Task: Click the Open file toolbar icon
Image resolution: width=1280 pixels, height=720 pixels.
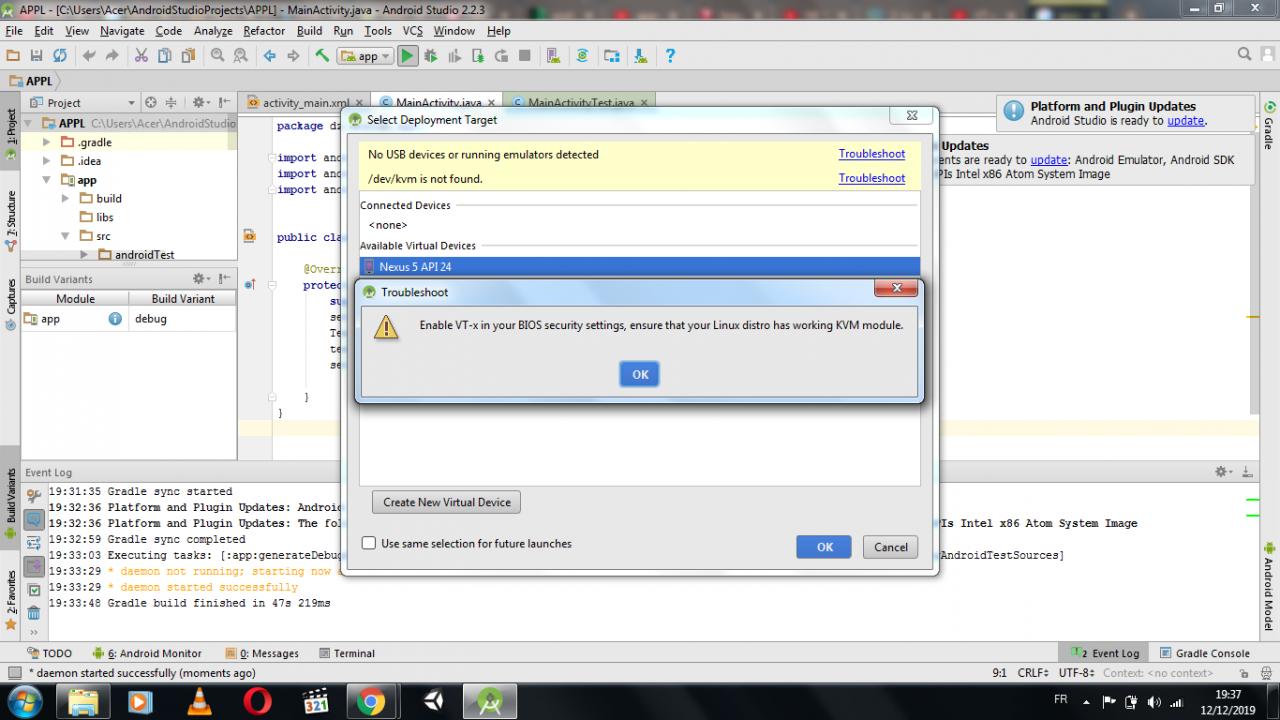Action: point(13,56)
